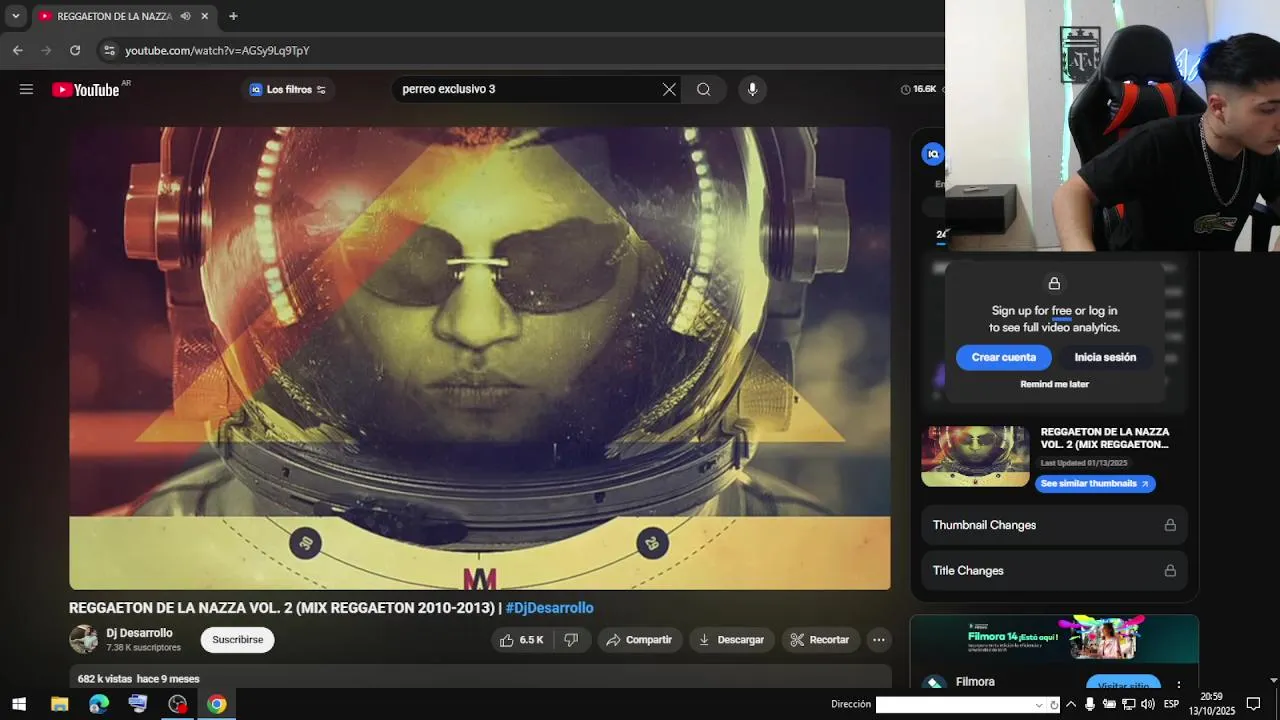
Task: Click the video player frame
Action: (x=479, y=358)
